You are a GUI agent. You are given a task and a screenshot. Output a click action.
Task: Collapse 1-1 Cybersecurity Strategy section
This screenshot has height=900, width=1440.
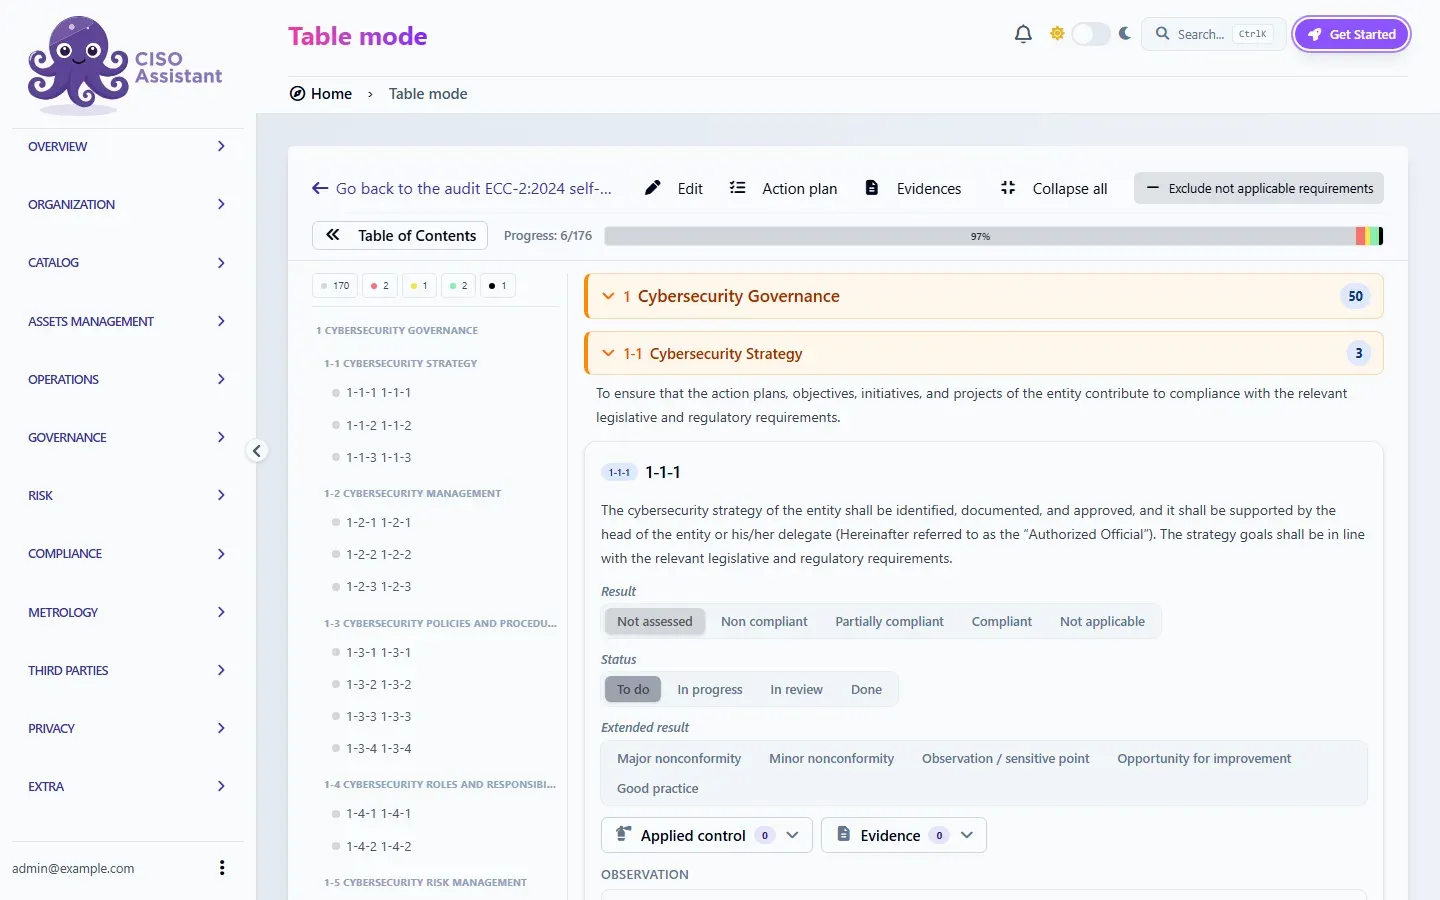coord(984,353)
